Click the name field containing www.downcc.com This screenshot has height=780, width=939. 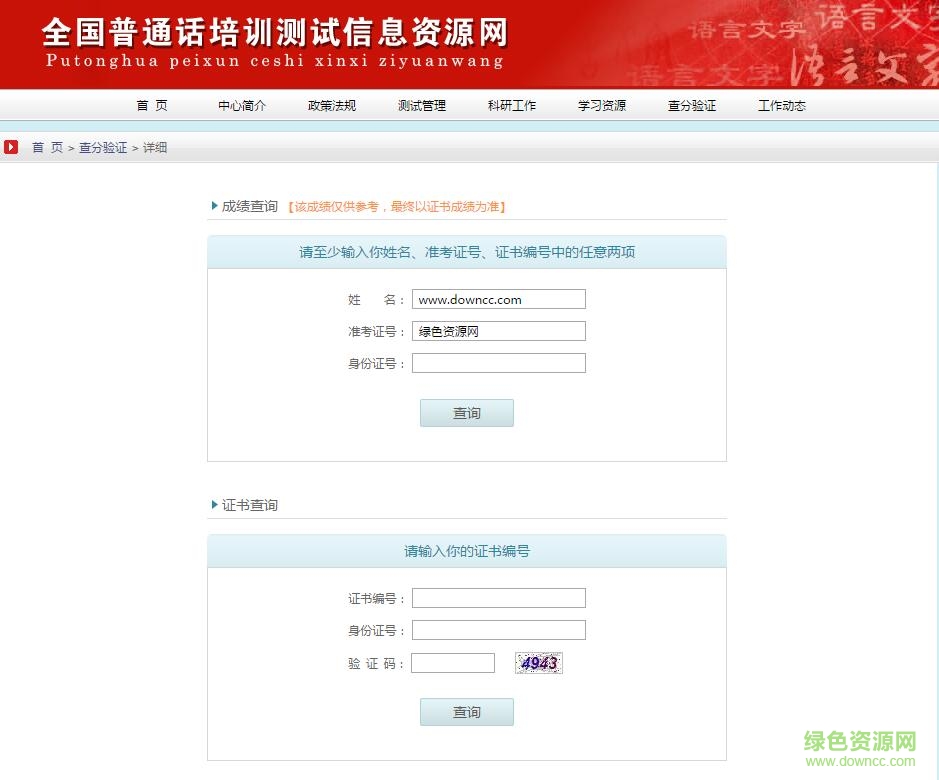[x=498, y=298]
